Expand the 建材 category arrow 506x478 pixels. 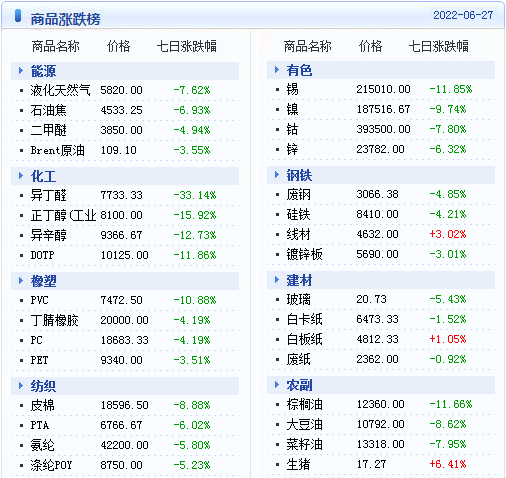[x=277, y=280]
